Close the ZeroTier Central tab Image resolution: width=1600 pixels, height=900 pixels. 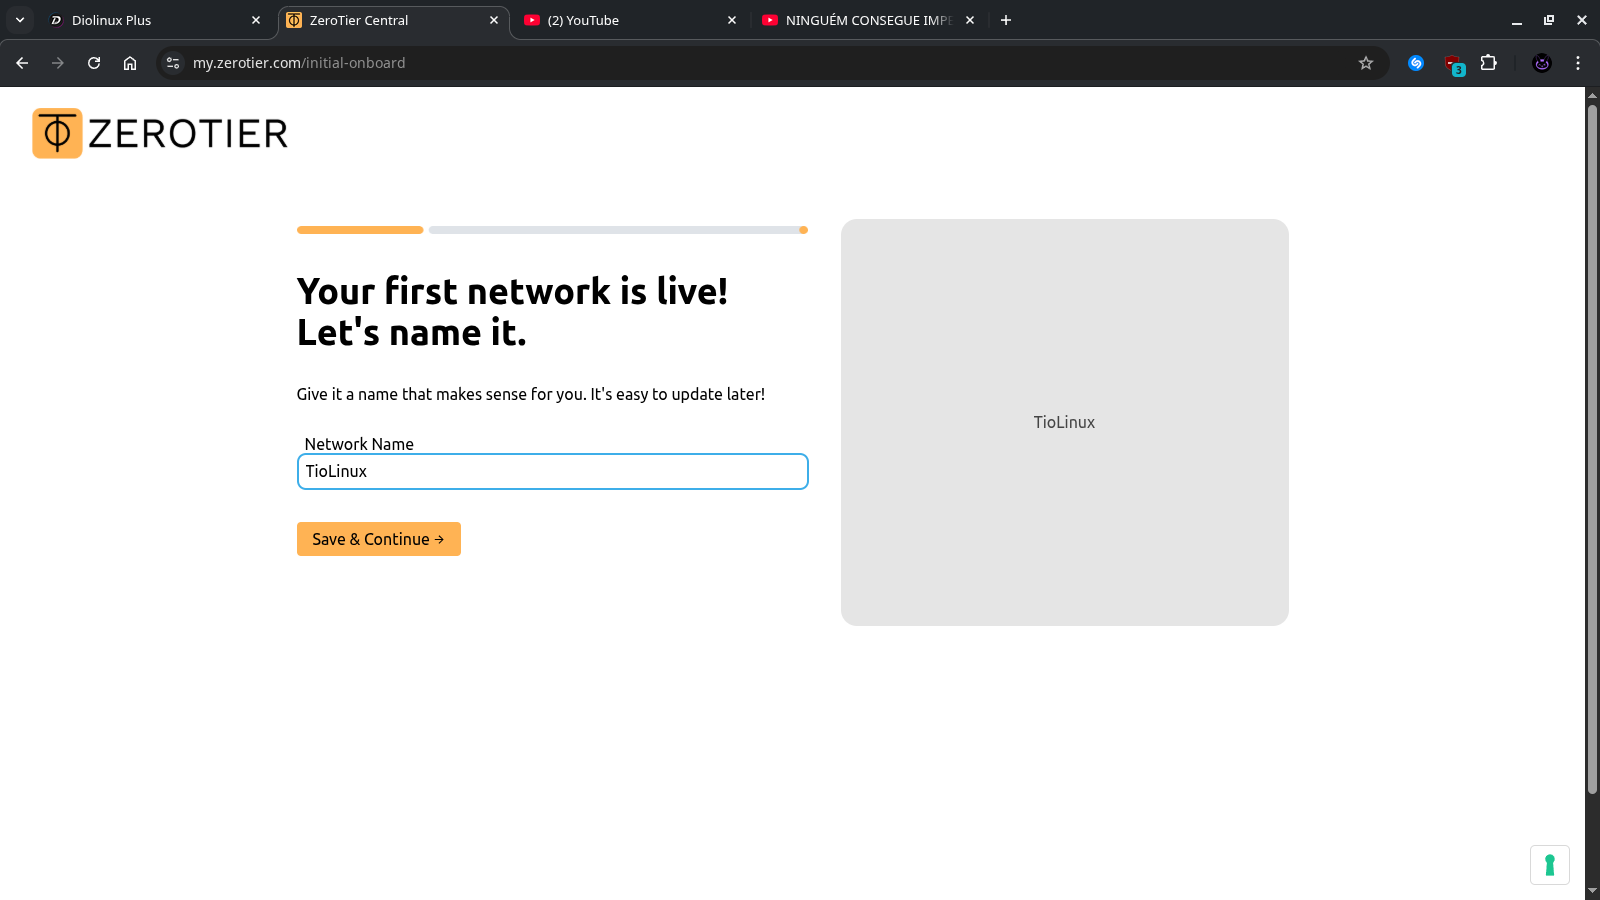(x=494, y=20)
